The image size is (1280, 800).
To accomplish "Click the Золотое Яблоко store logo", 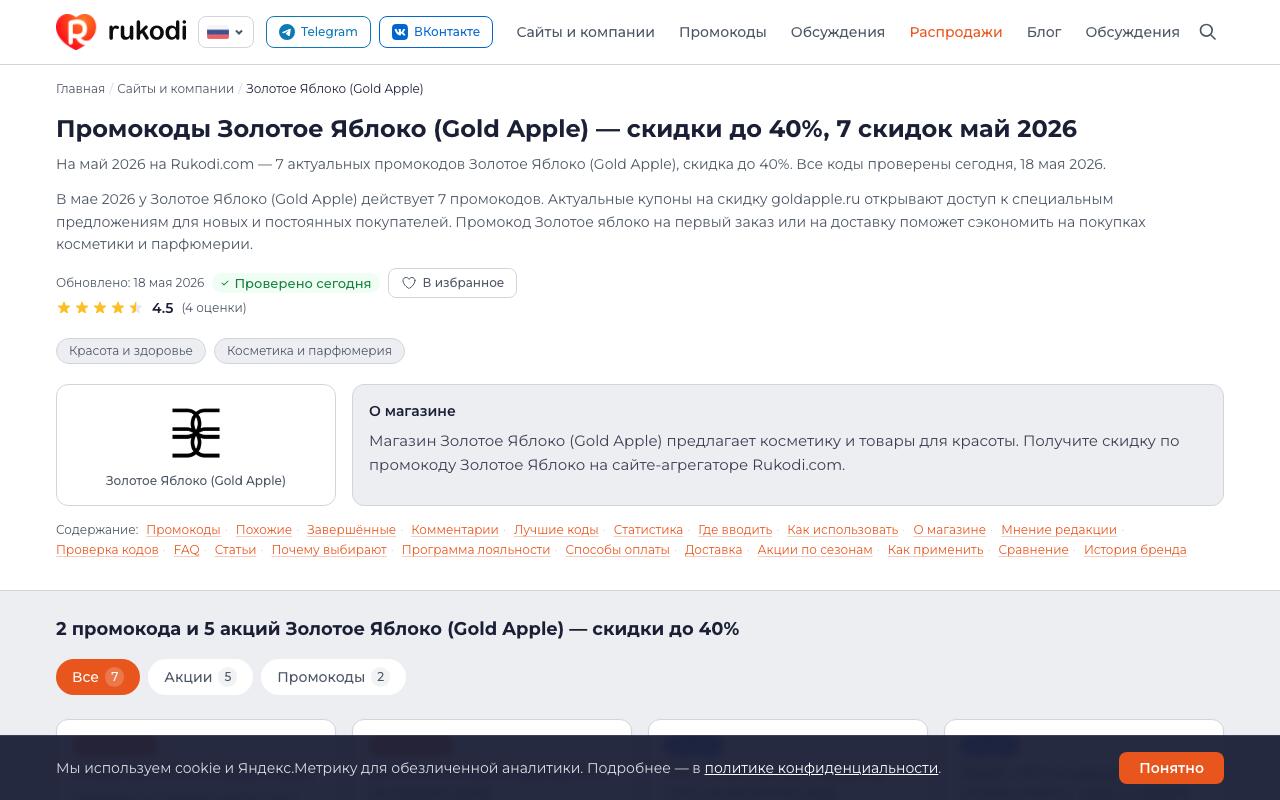I will tap(196, 433).
